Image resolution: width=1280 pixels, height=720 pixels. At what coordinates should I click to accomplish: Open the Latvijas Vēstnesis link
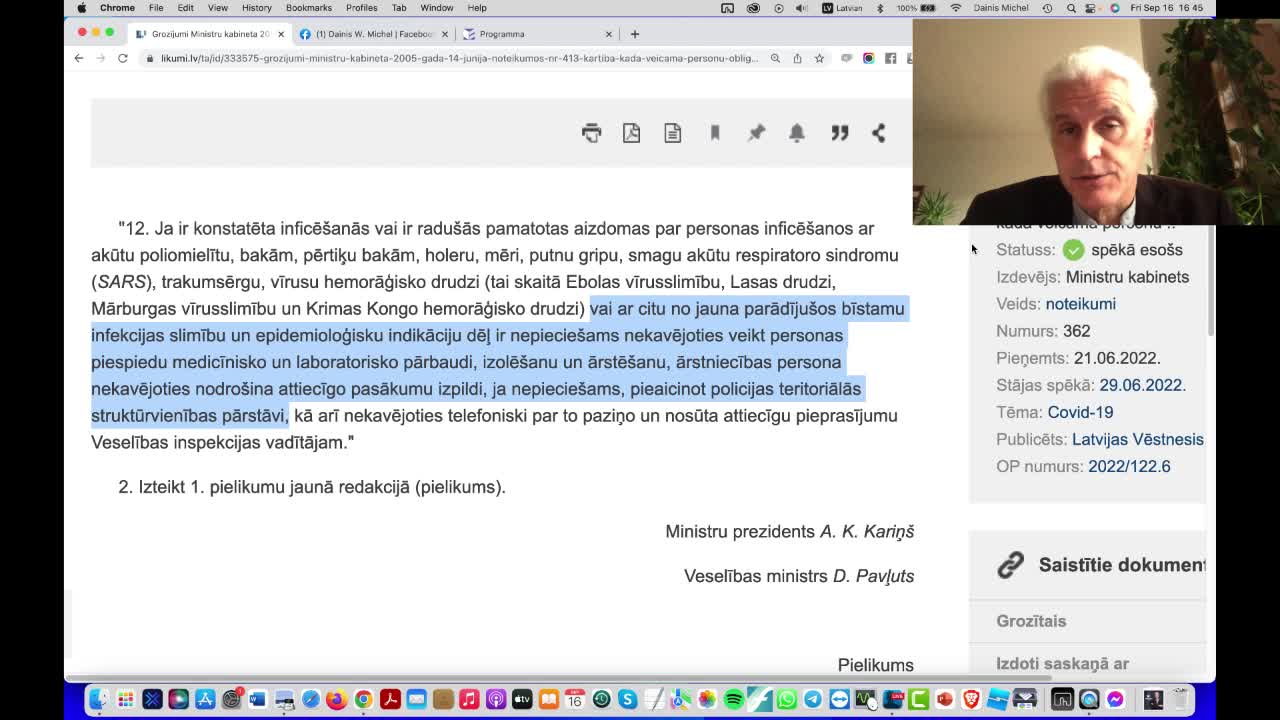click(1138, 439)
